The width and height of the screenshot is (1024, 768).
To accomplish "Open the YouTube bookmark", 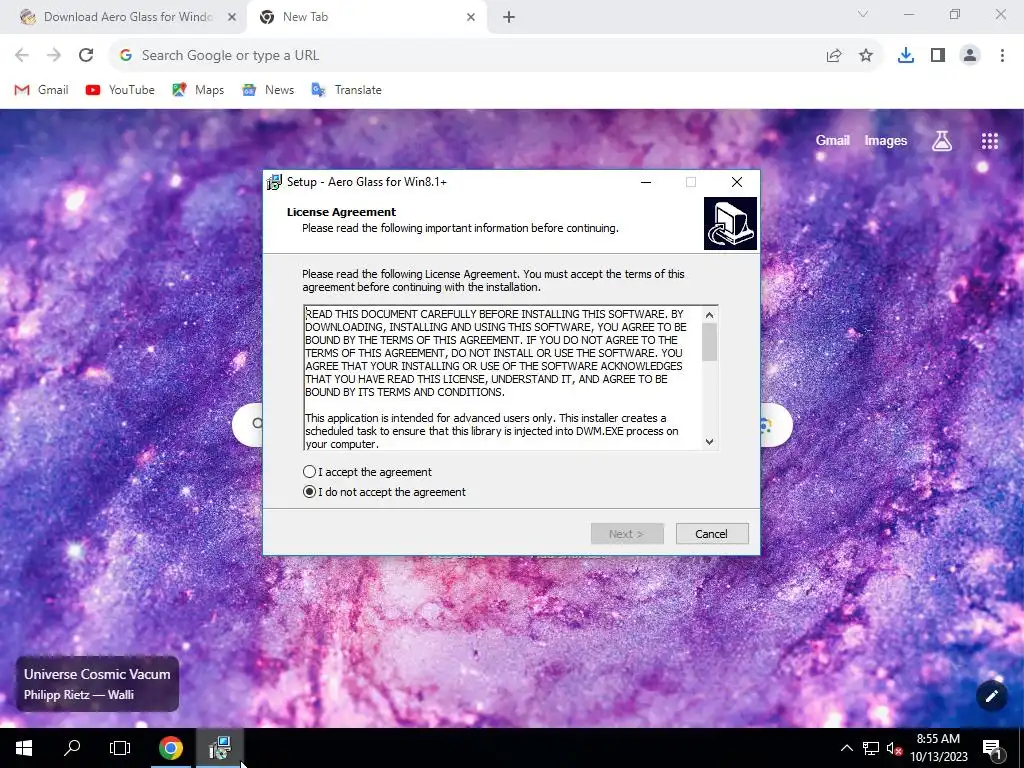I will (120, 90).
